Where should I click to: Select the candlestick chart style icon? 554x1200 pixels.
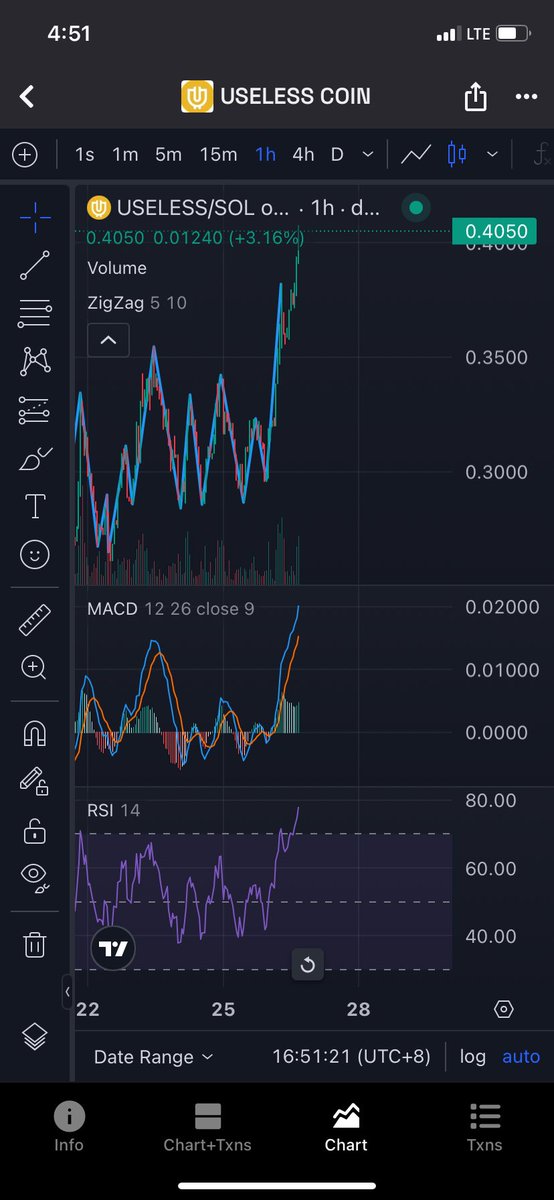coord(457,154)
